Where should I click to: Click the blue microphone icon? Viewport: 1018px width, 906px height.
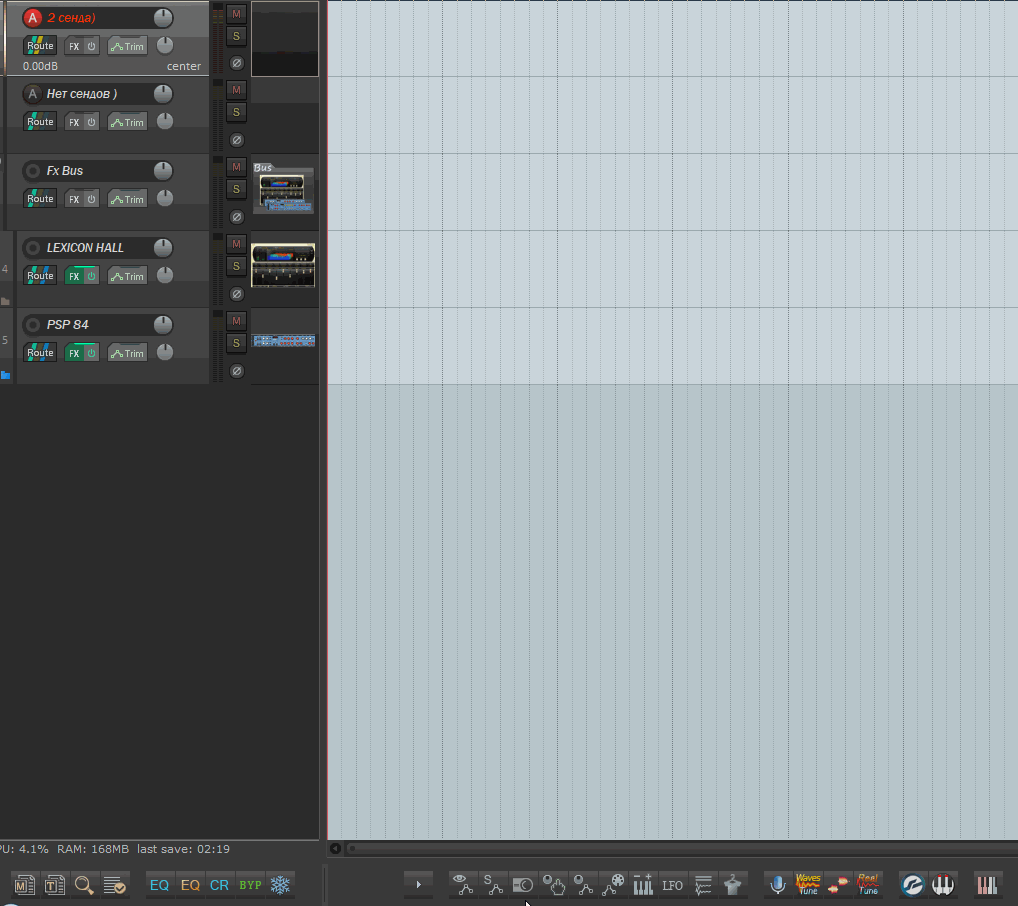point(778,885)
